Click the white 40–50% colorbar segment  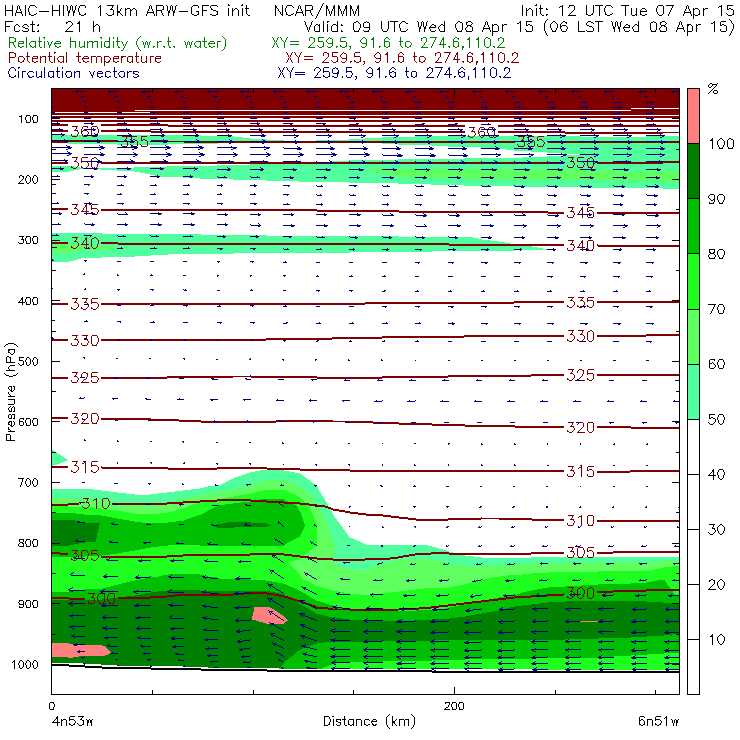[x=693, y=446]
